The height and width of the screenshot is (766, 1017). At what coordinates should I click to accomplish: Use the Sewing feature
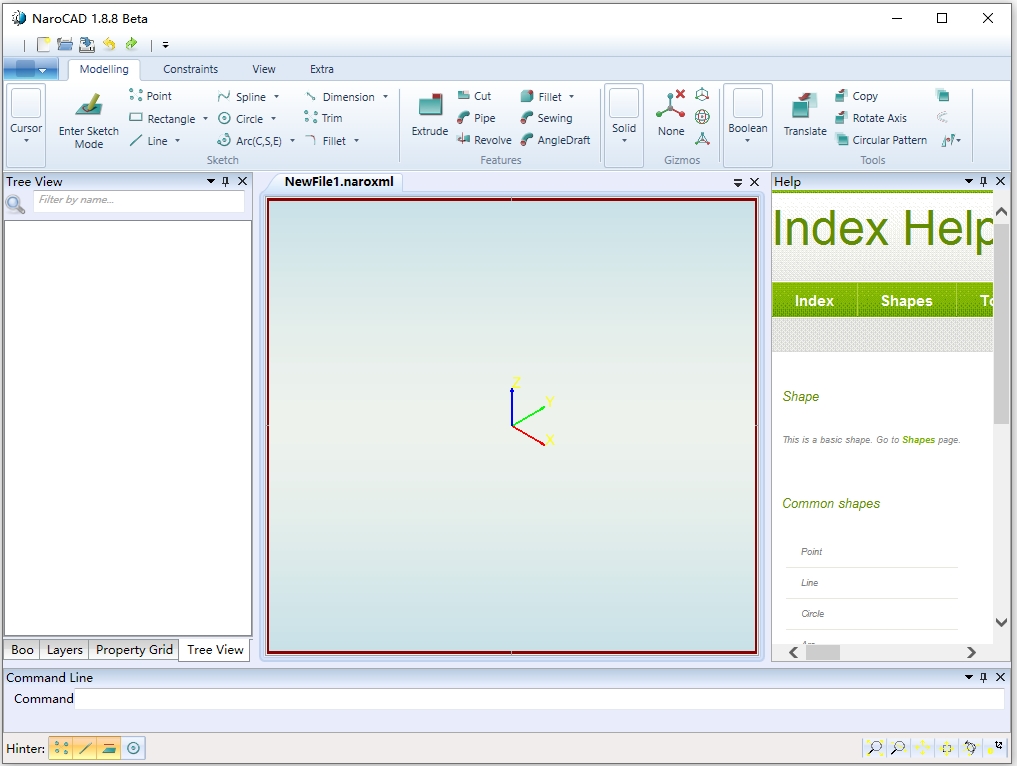tap(546, 118)
